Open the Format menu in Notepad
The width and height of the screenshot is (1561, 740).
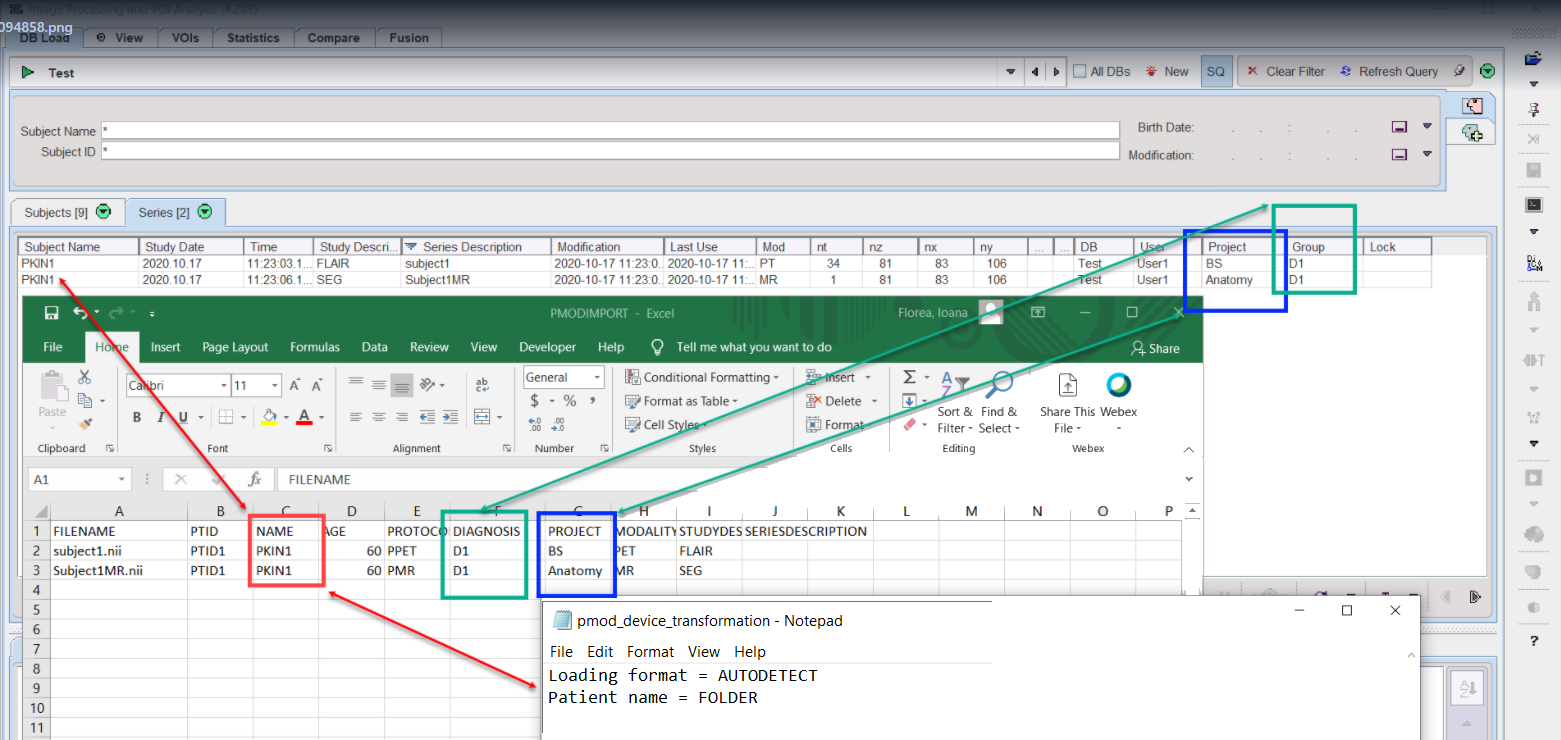pos(650,652)
